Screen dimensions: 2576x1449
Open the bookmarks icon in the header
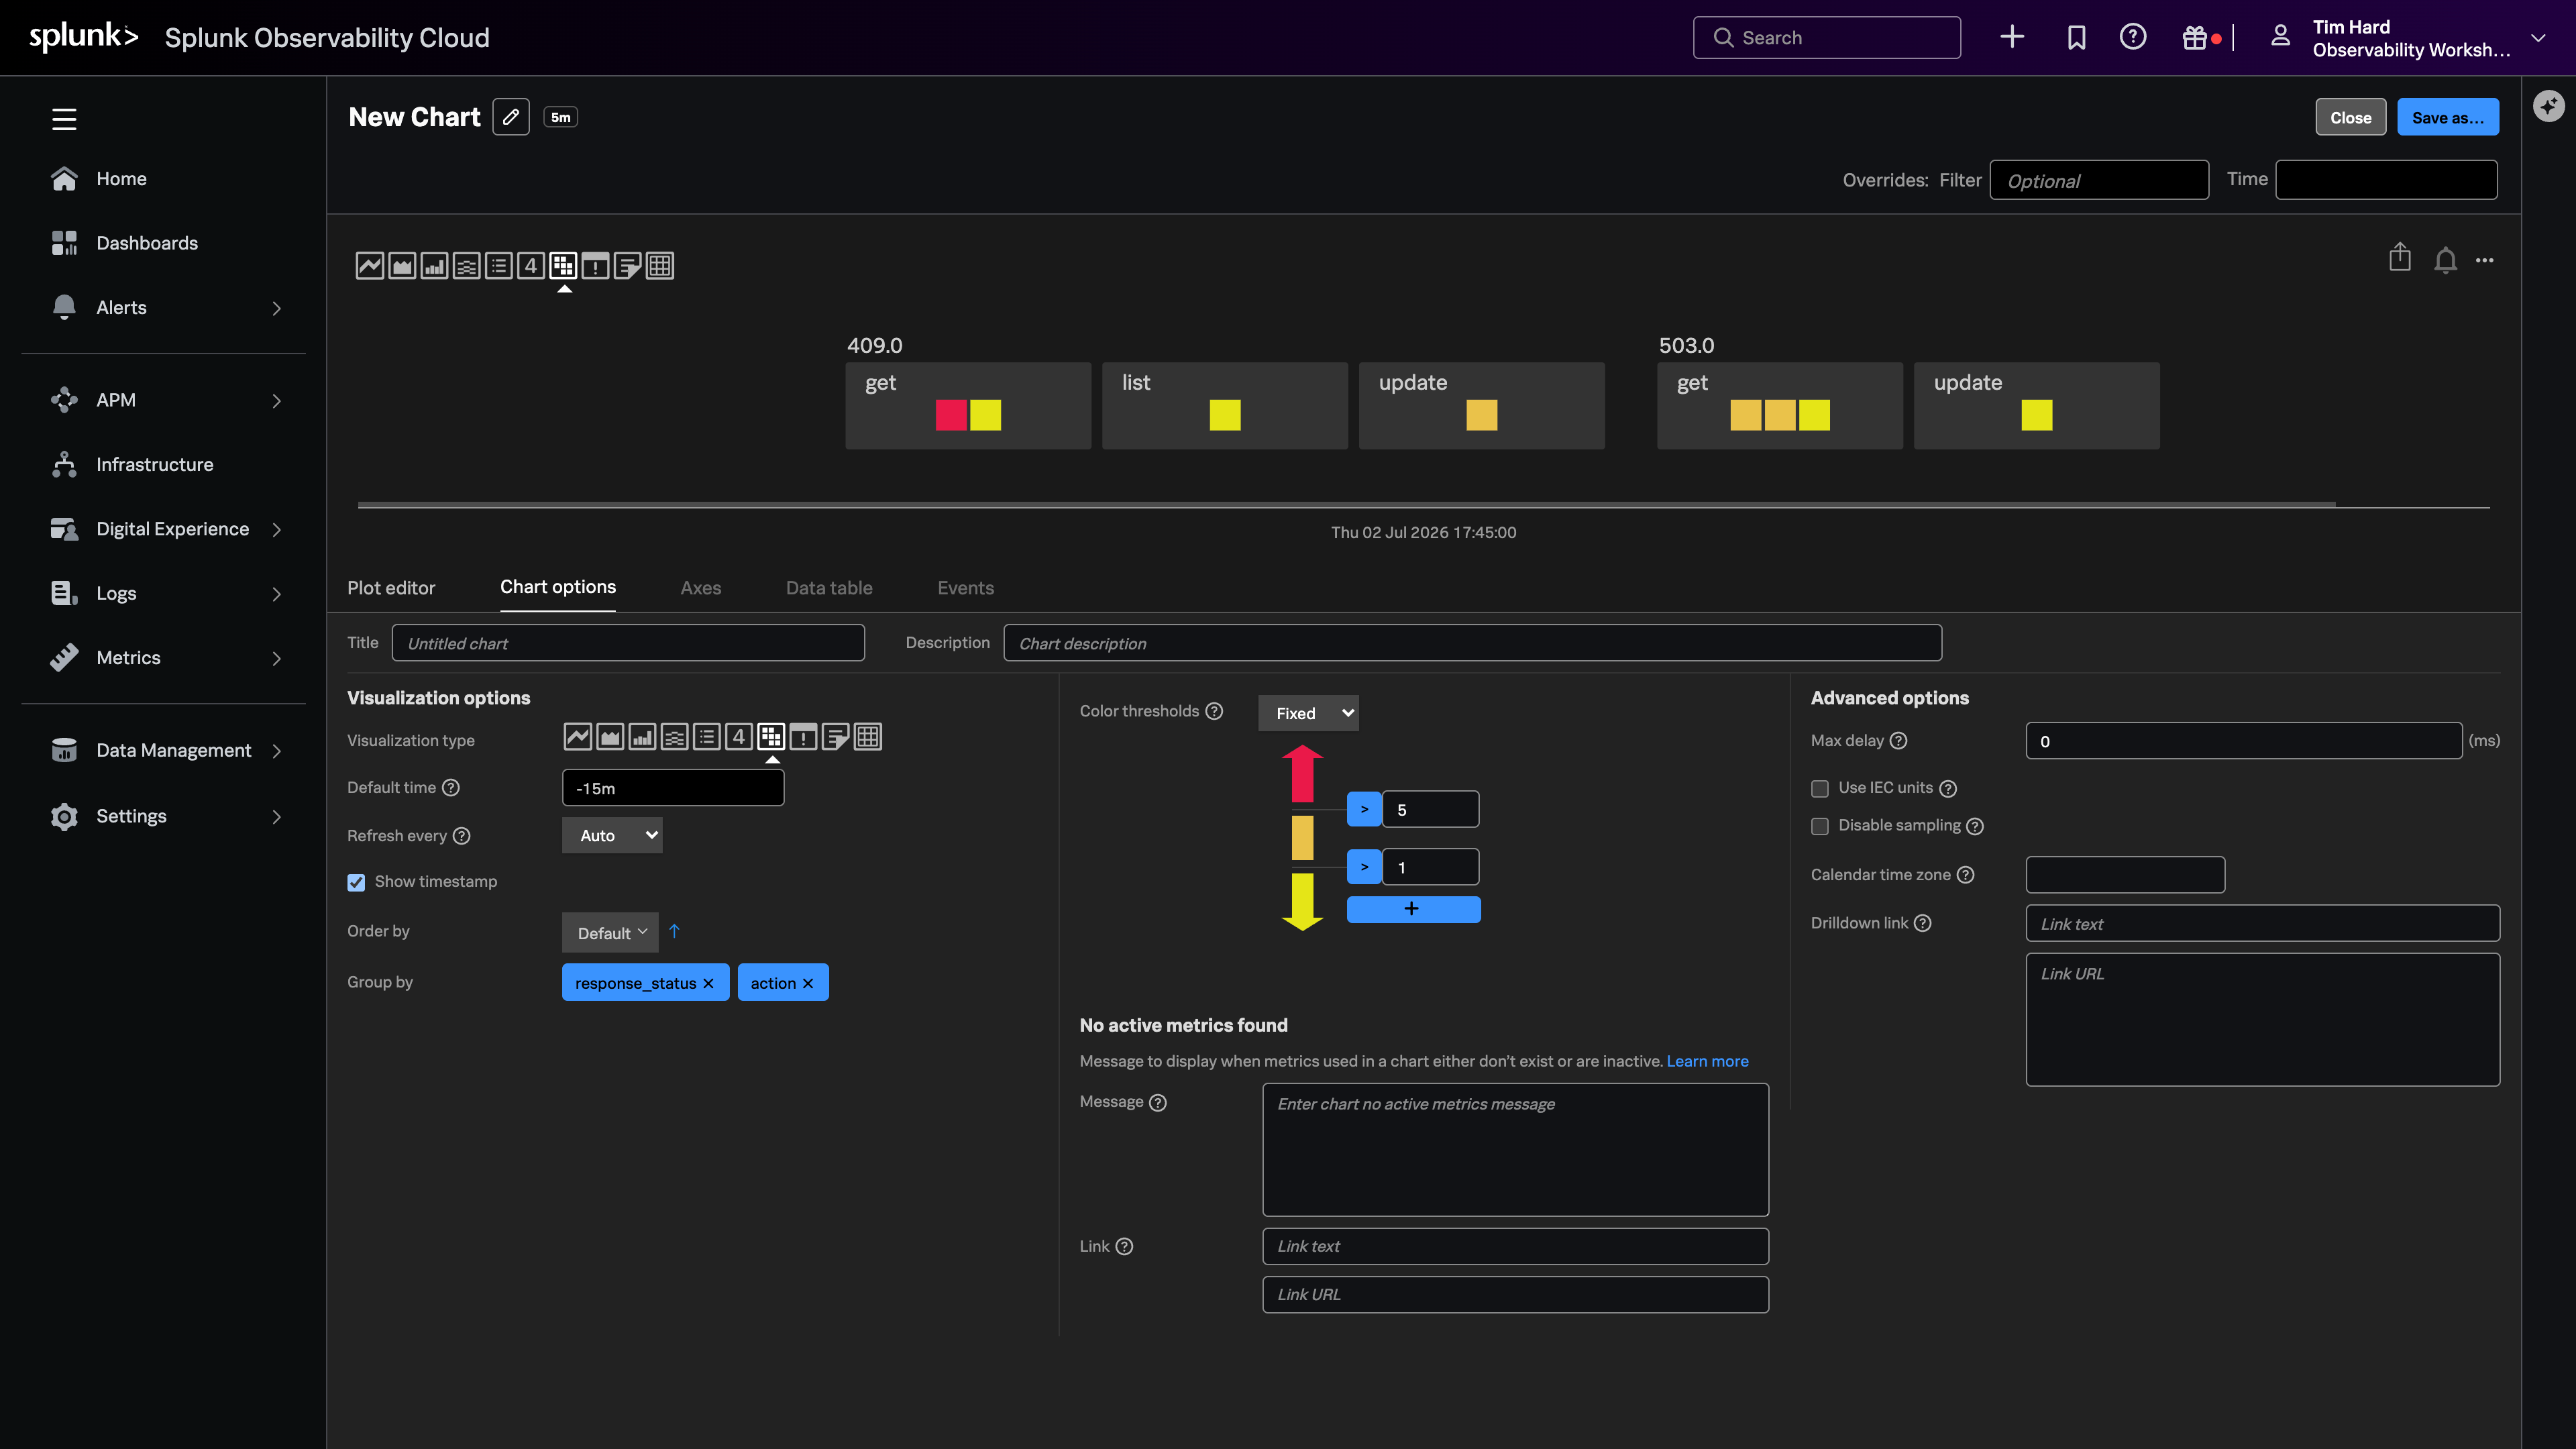coord(2077,37)
